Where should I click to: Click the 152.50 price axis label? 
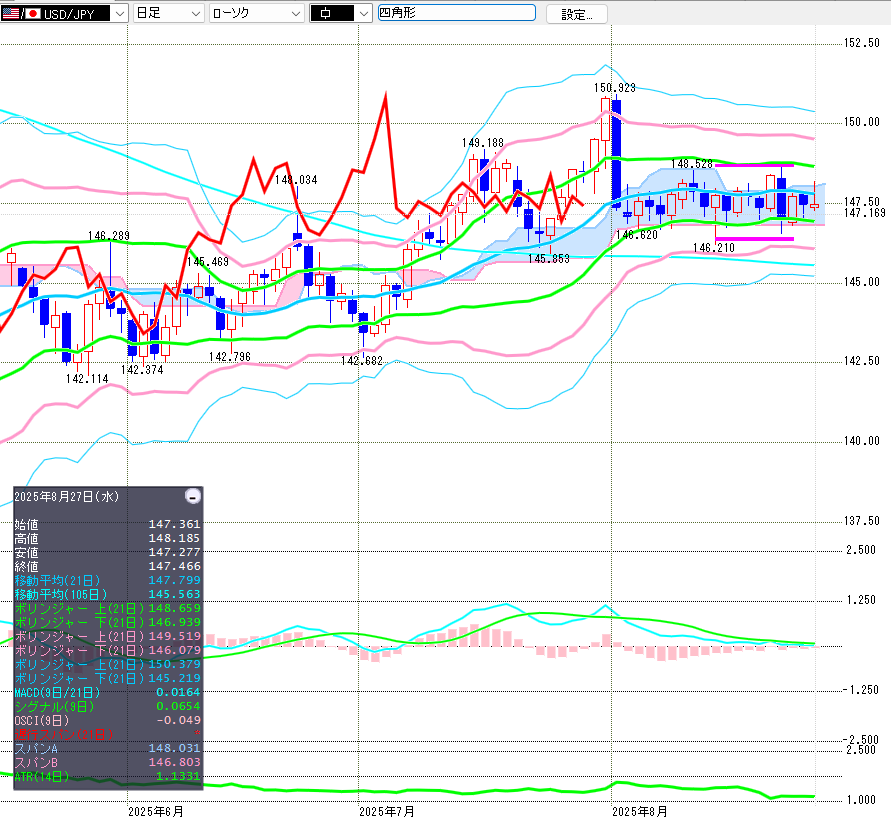point(861,43)
